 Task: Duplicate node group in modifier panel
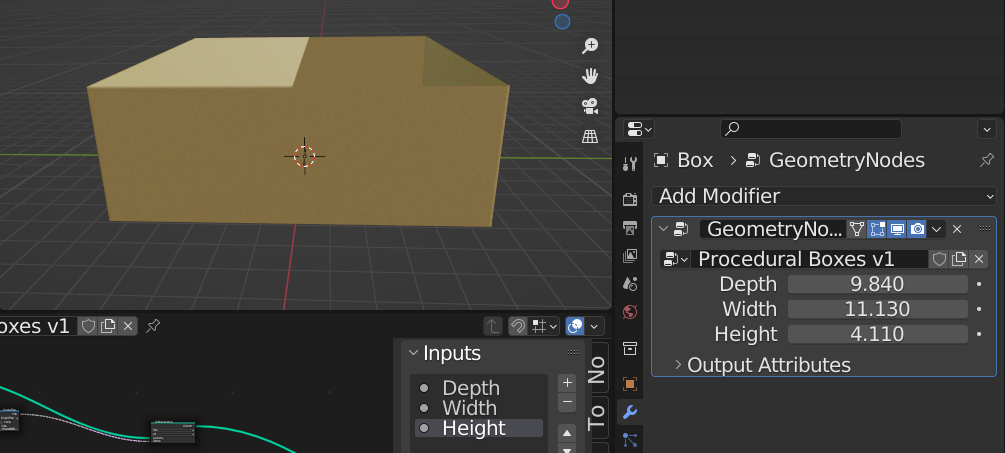click(959, 259)
